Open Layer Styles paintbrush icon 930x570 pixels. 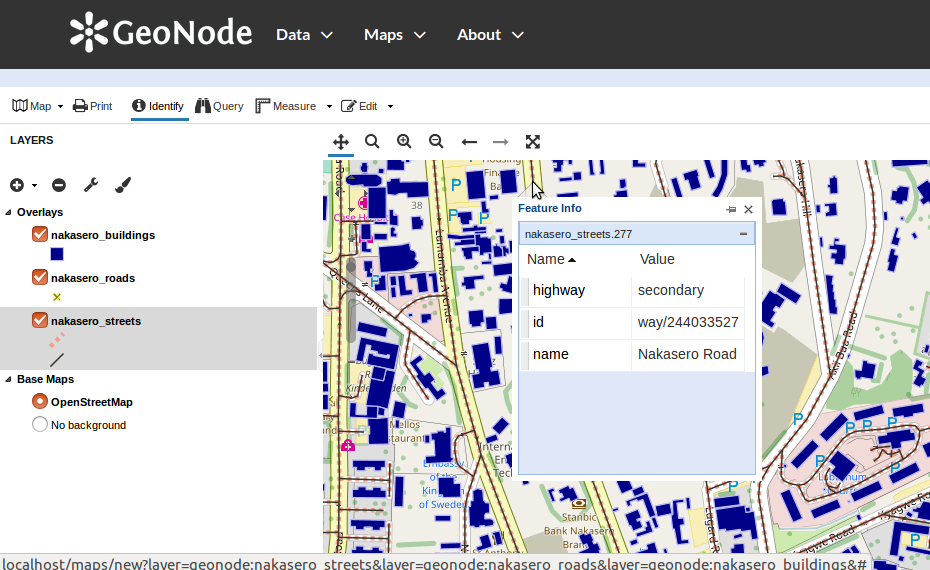tap(123, 185)
